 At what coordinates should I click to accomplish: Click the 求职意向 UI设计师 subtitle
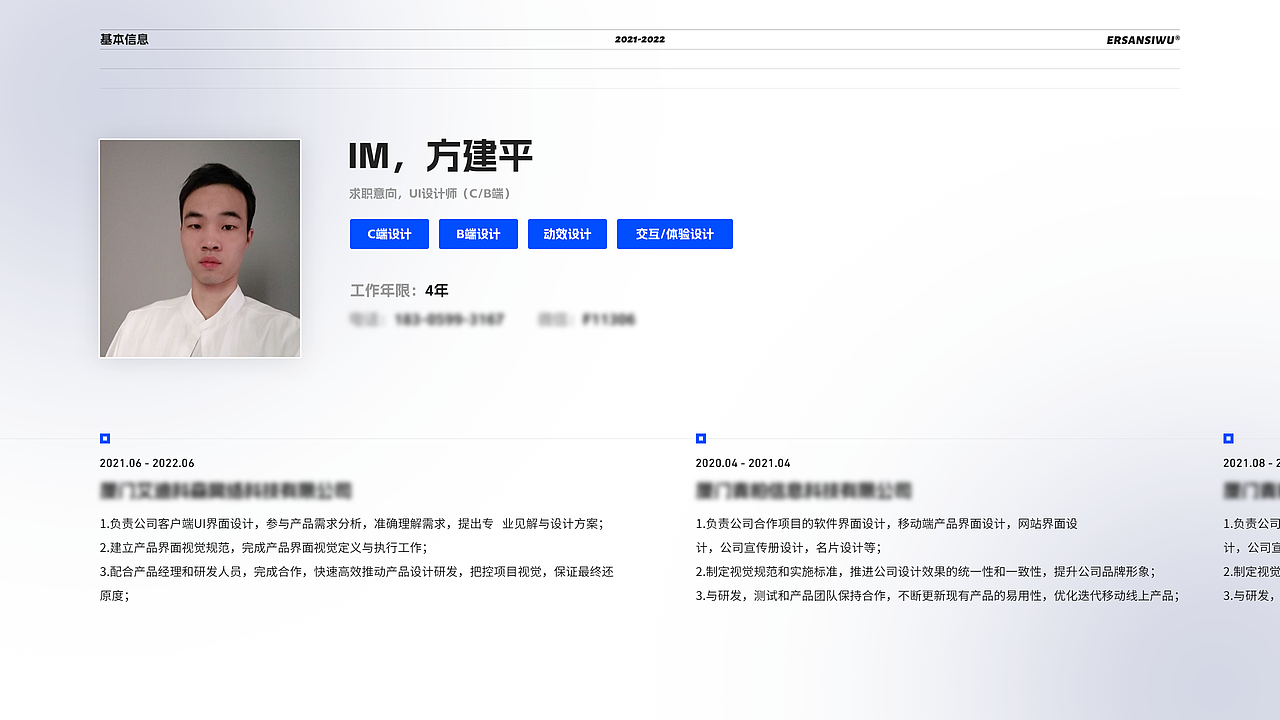pos(430,194)
